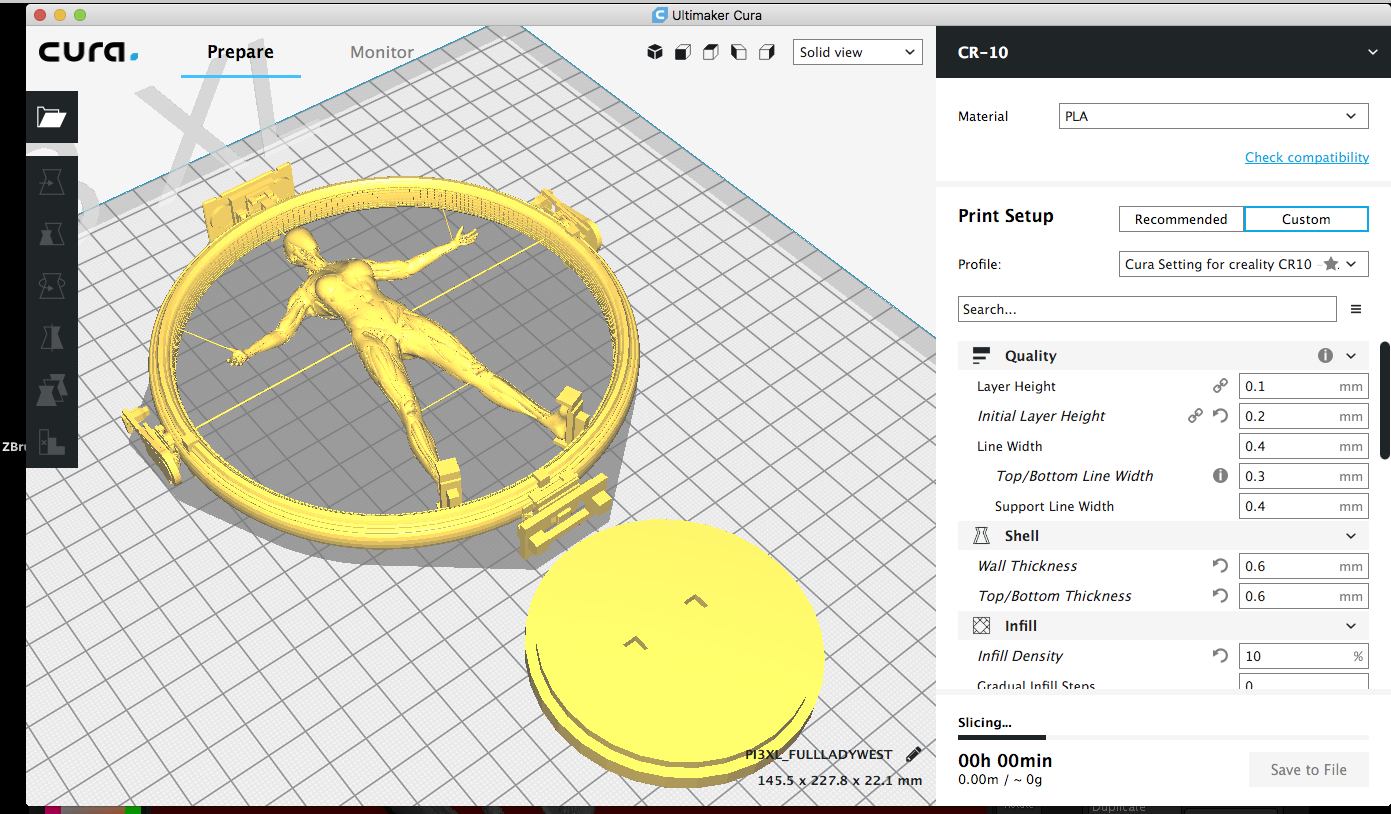The width and height of the screenshot is (1391, 814).
Task: Click the Support Line Width value field
Action: pyautogui.click(x=1303, y=506)
